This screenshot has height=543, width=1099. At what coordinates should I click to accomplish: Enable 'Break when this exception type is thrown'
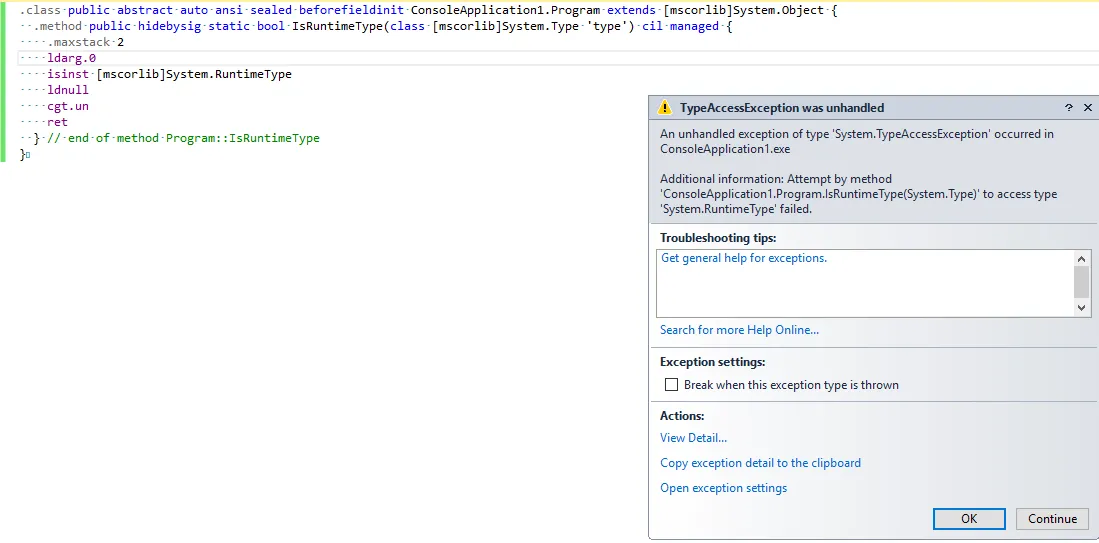coord(672,385)
